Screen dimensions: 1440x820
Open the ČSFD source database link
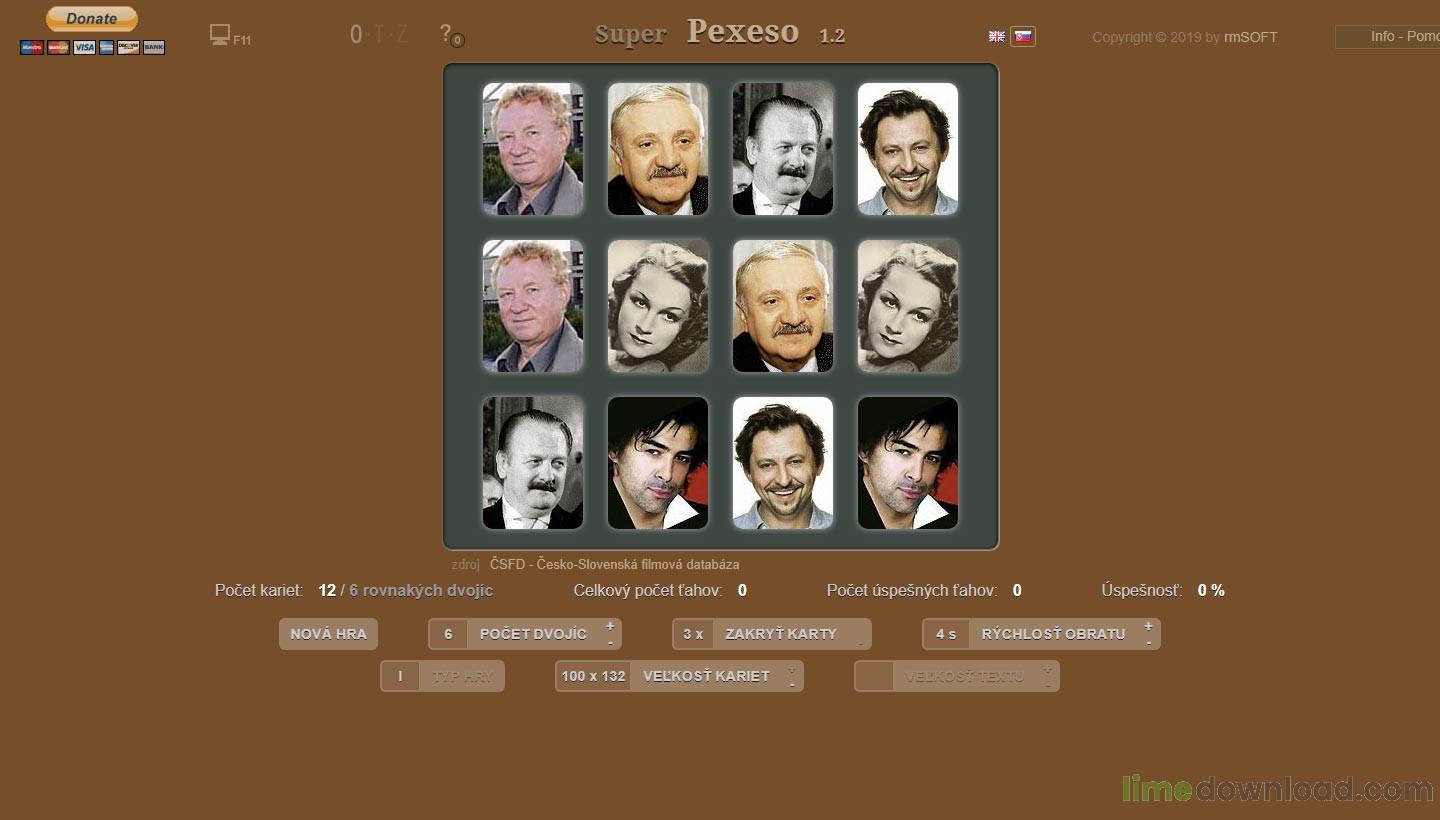[x=614, y=564]
